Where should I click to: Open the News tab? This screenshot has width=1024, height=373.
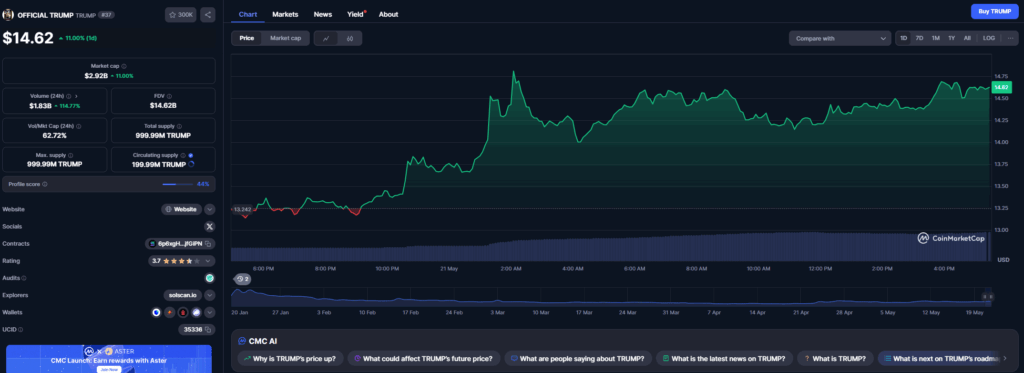(323, 14)
